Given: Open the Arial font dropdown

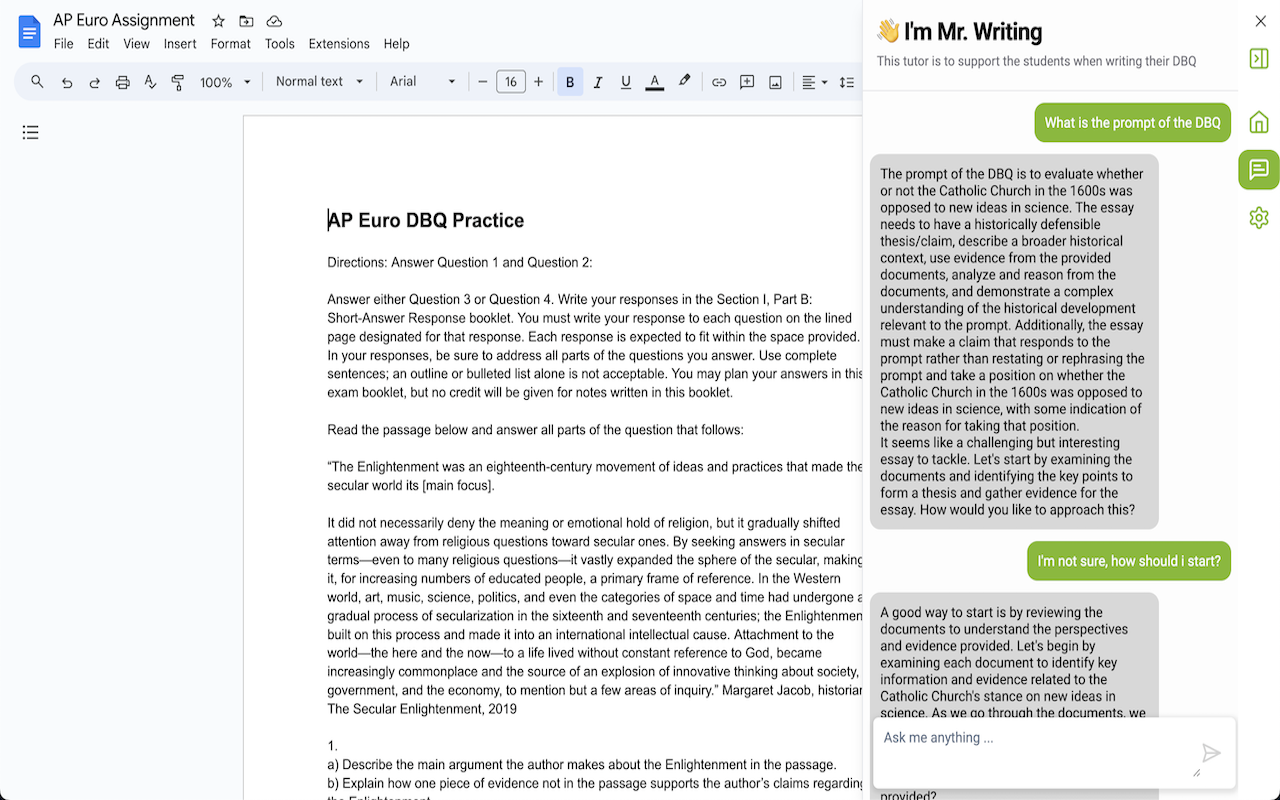Looking at the screenshot, I should pos(422,82).
